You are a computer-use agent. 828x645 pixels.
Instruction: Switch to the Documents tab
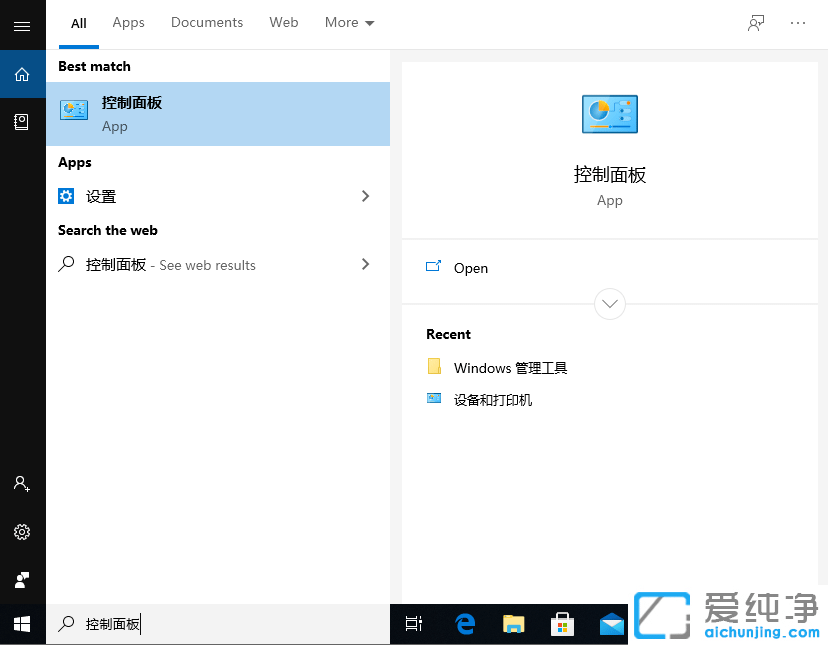tap(206, 22)
